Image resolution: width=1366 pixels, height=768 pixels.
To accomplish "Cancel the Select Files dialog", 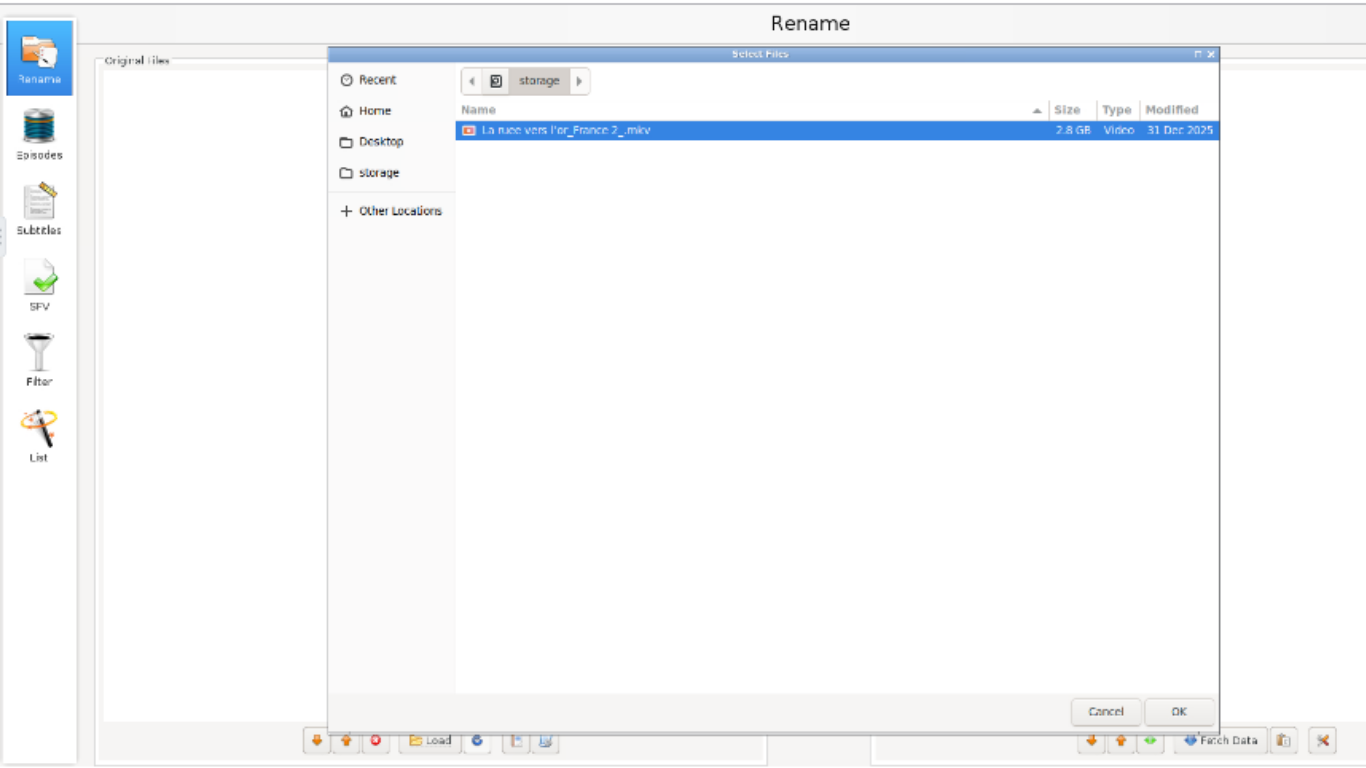I will 1106,712.
